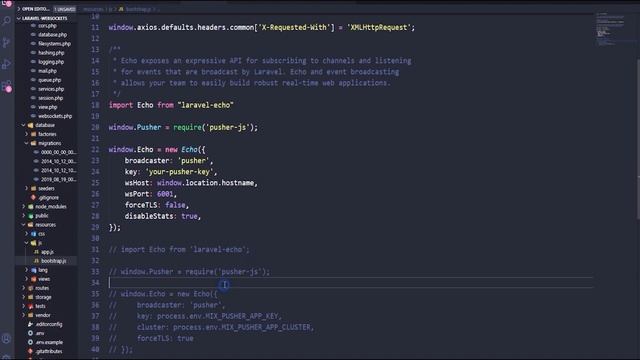
Task: Click the editor vertical scrollbar
Action: click(x=638, y=139)
